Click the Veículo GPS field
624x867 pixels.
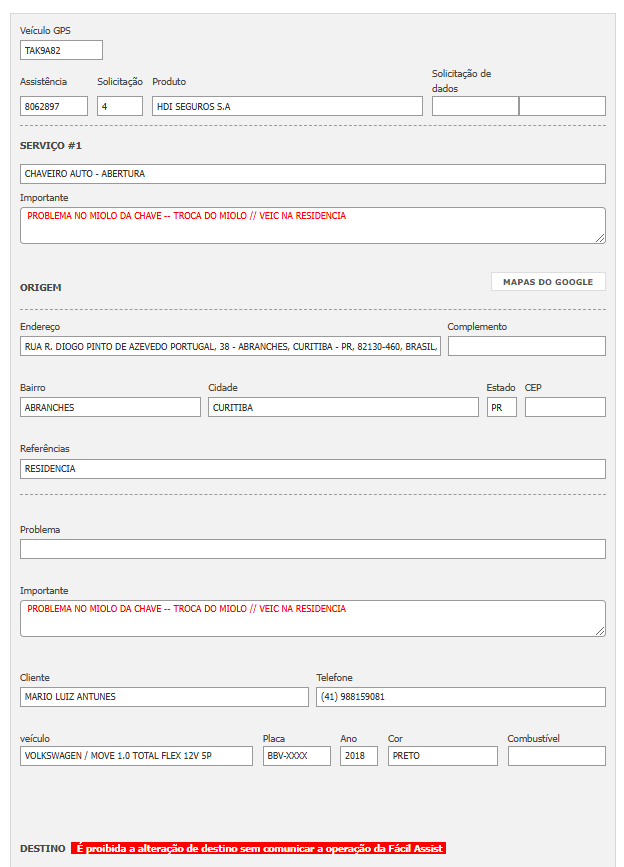point(61,50)
